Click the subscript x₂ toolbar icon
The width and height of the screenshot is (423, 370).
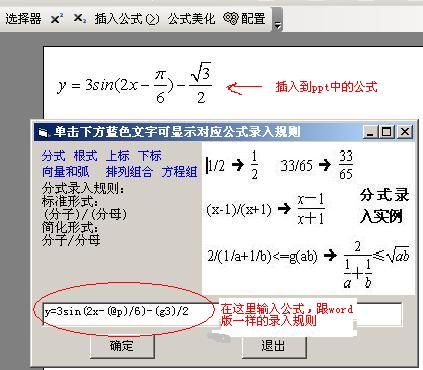[80, 18]
